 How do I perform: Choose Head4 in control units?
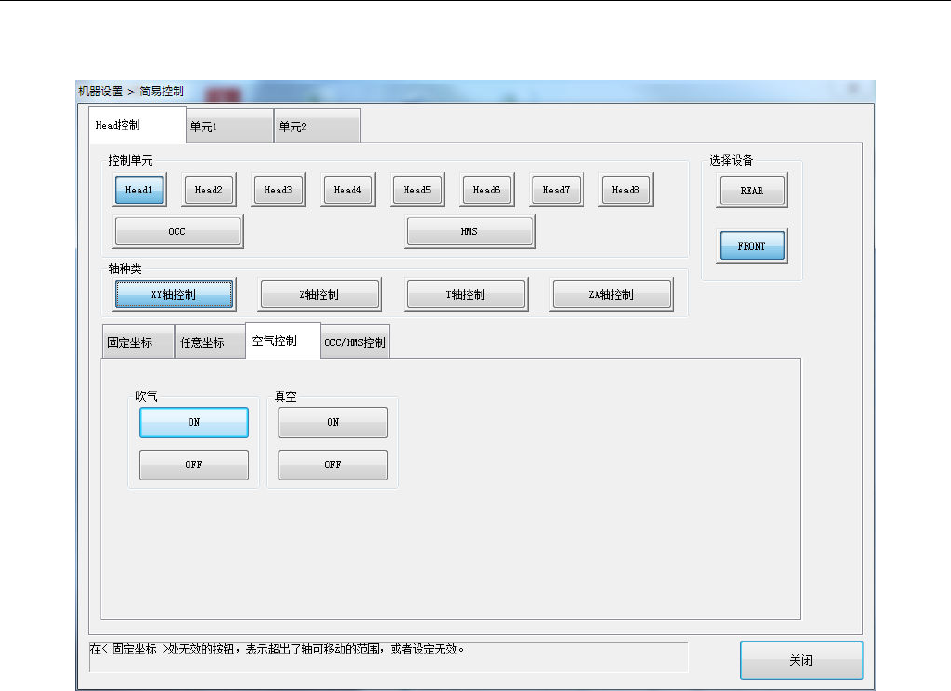click(348, 190)
